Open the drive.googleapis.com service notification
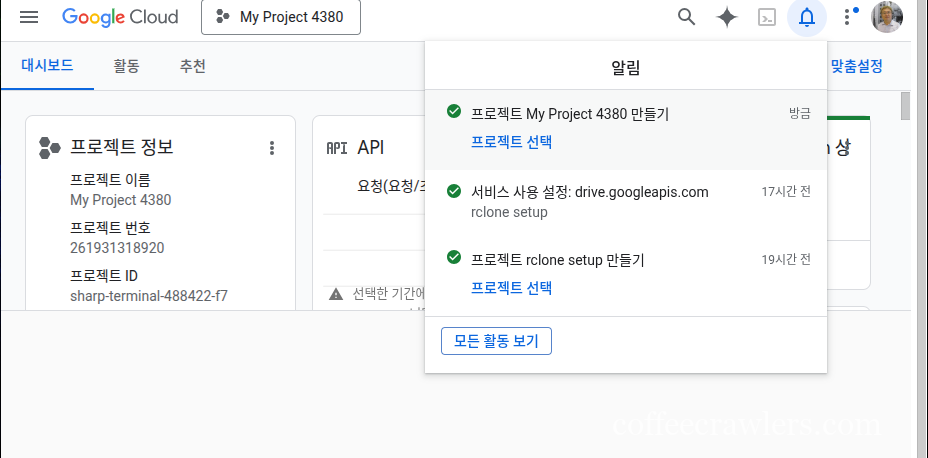 (590, 192)
